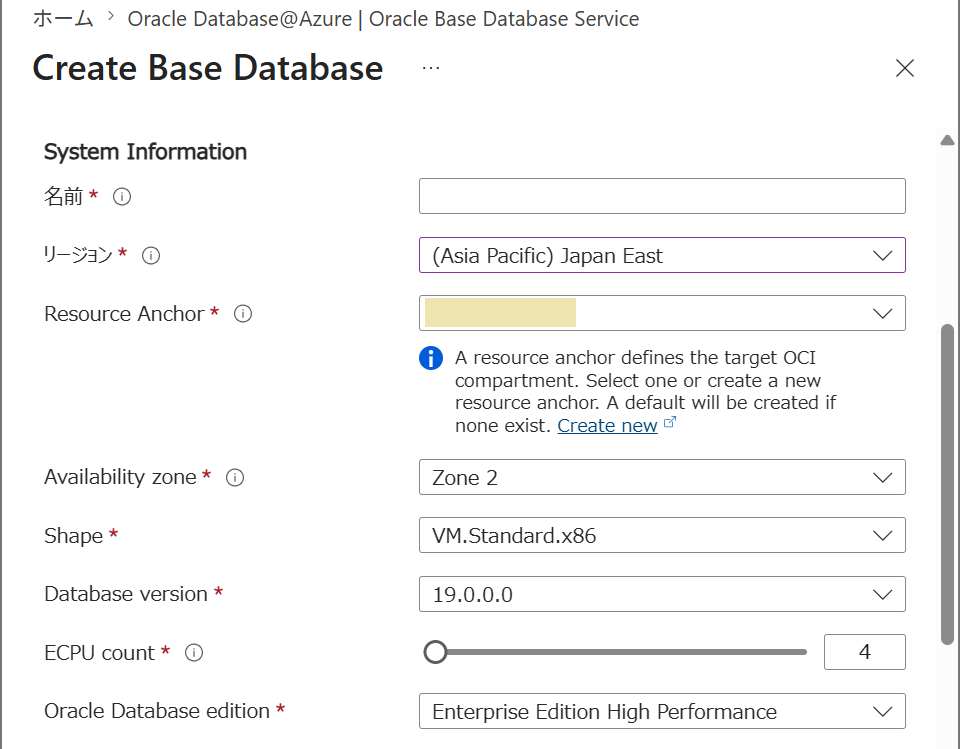960x749 pixels.
Task: Open the Database version dropdown showing 19.0.0.0
Action: point(662,594)
